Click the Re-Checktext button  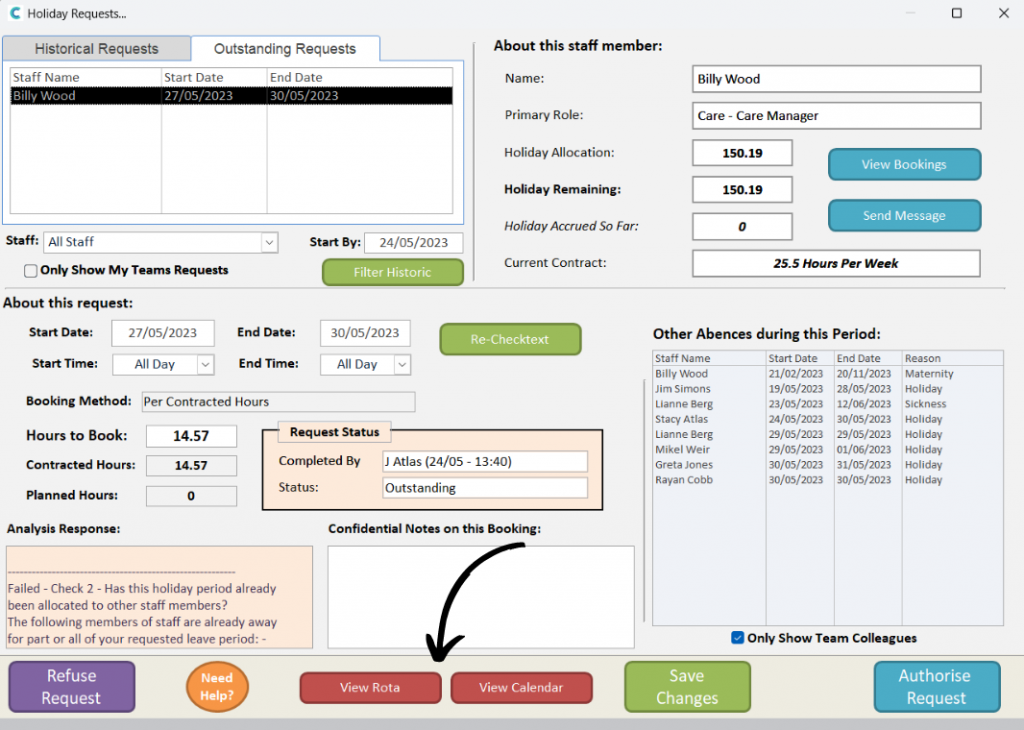tap(510, 339)
